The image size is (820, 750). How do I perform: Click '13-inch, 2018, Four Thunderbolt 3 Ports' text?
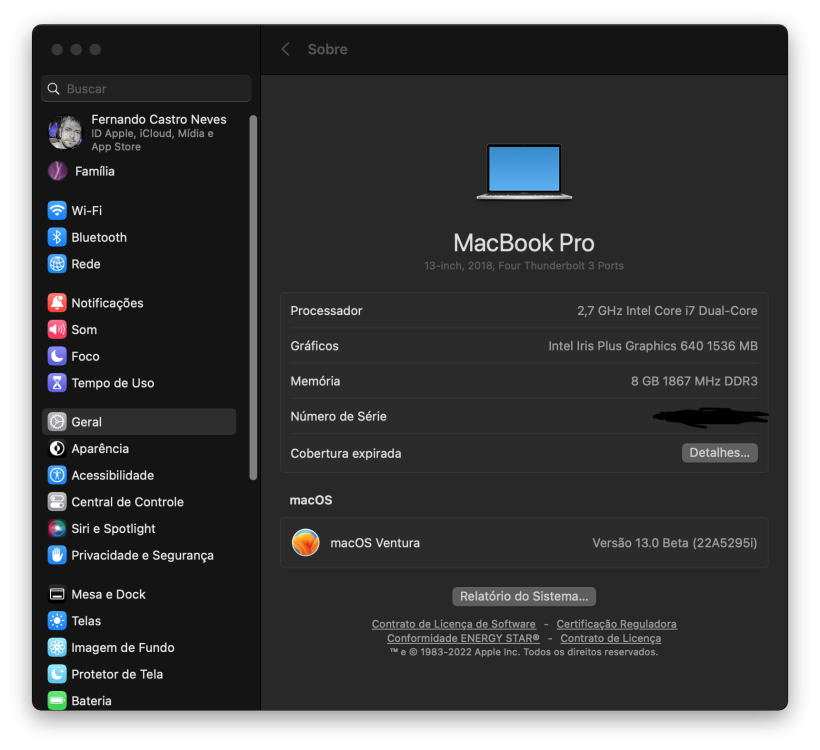point(524,266)
